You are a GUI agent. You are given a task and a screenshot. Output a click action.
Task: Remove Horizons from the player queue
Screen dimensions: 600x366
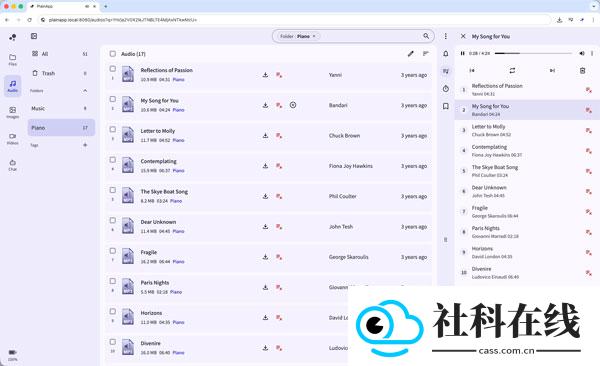pyautogui.click(x=589, y=252)
